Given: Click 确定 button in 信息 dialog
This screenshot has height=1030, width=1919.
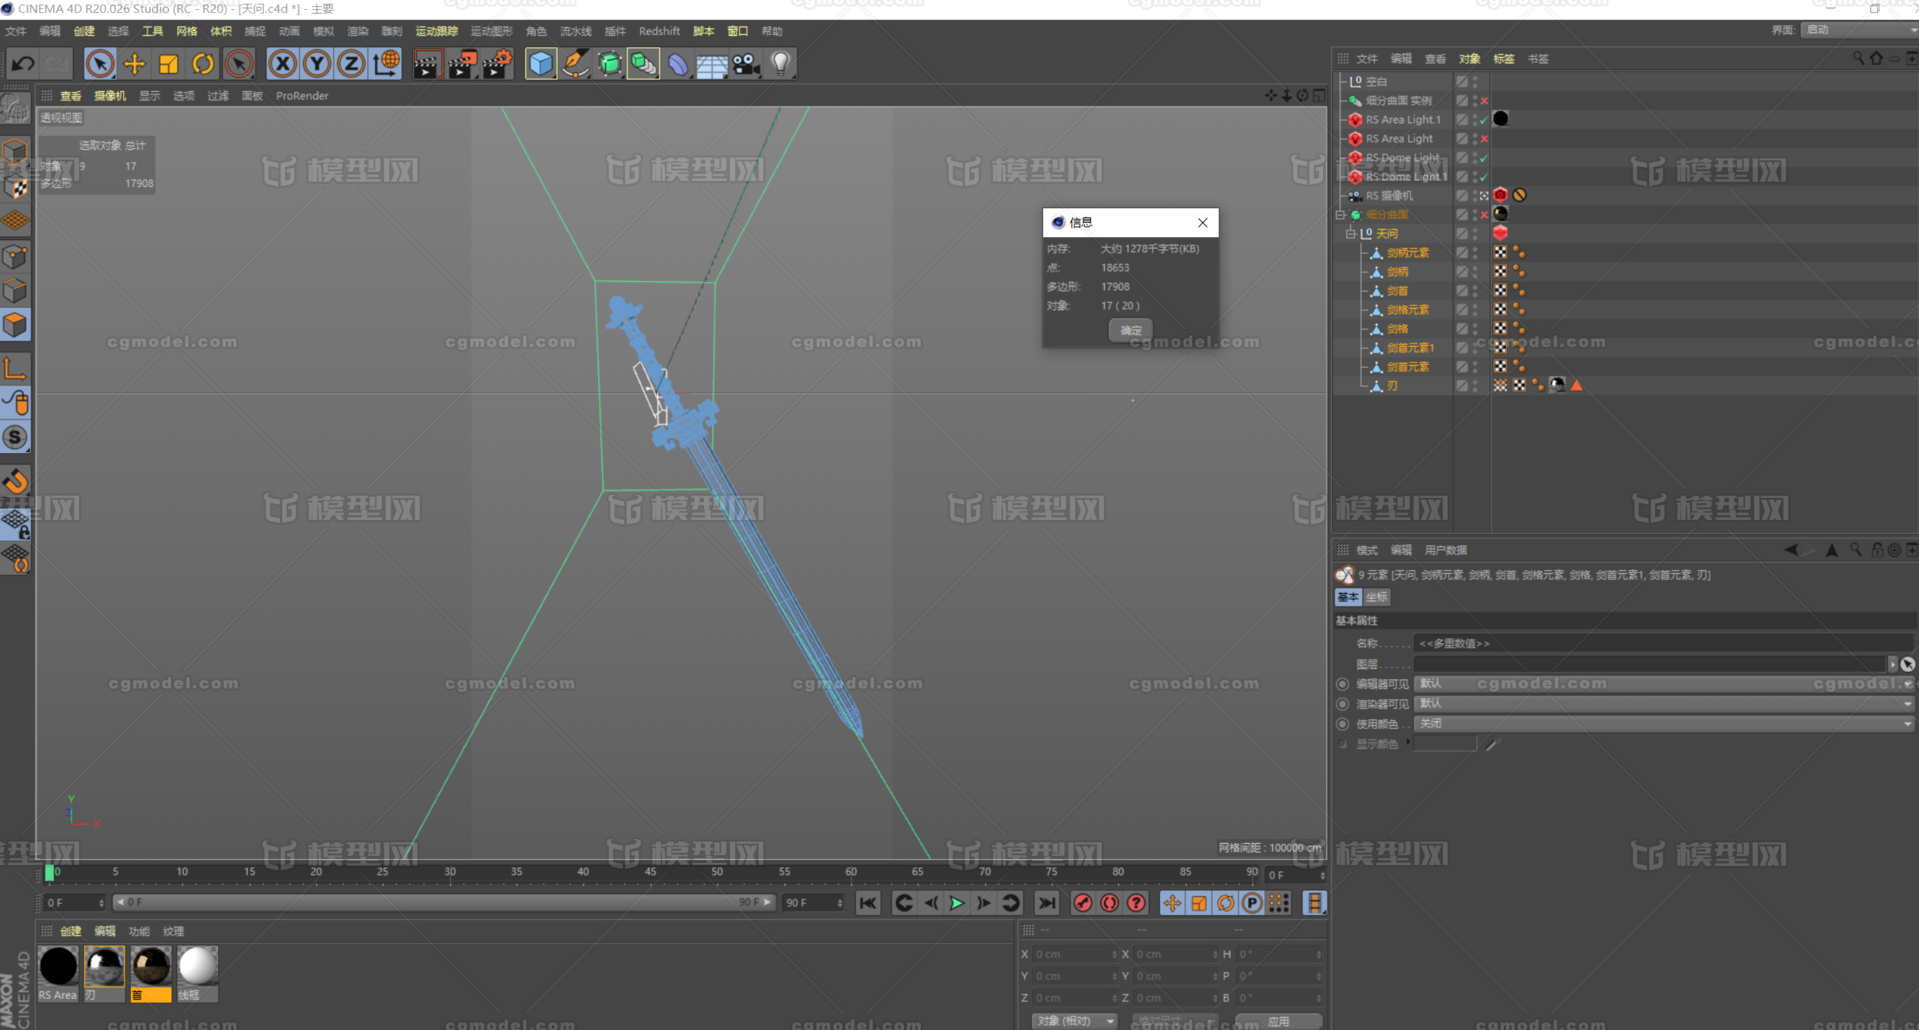Looking at the screenshot, I should point(1130,330).
